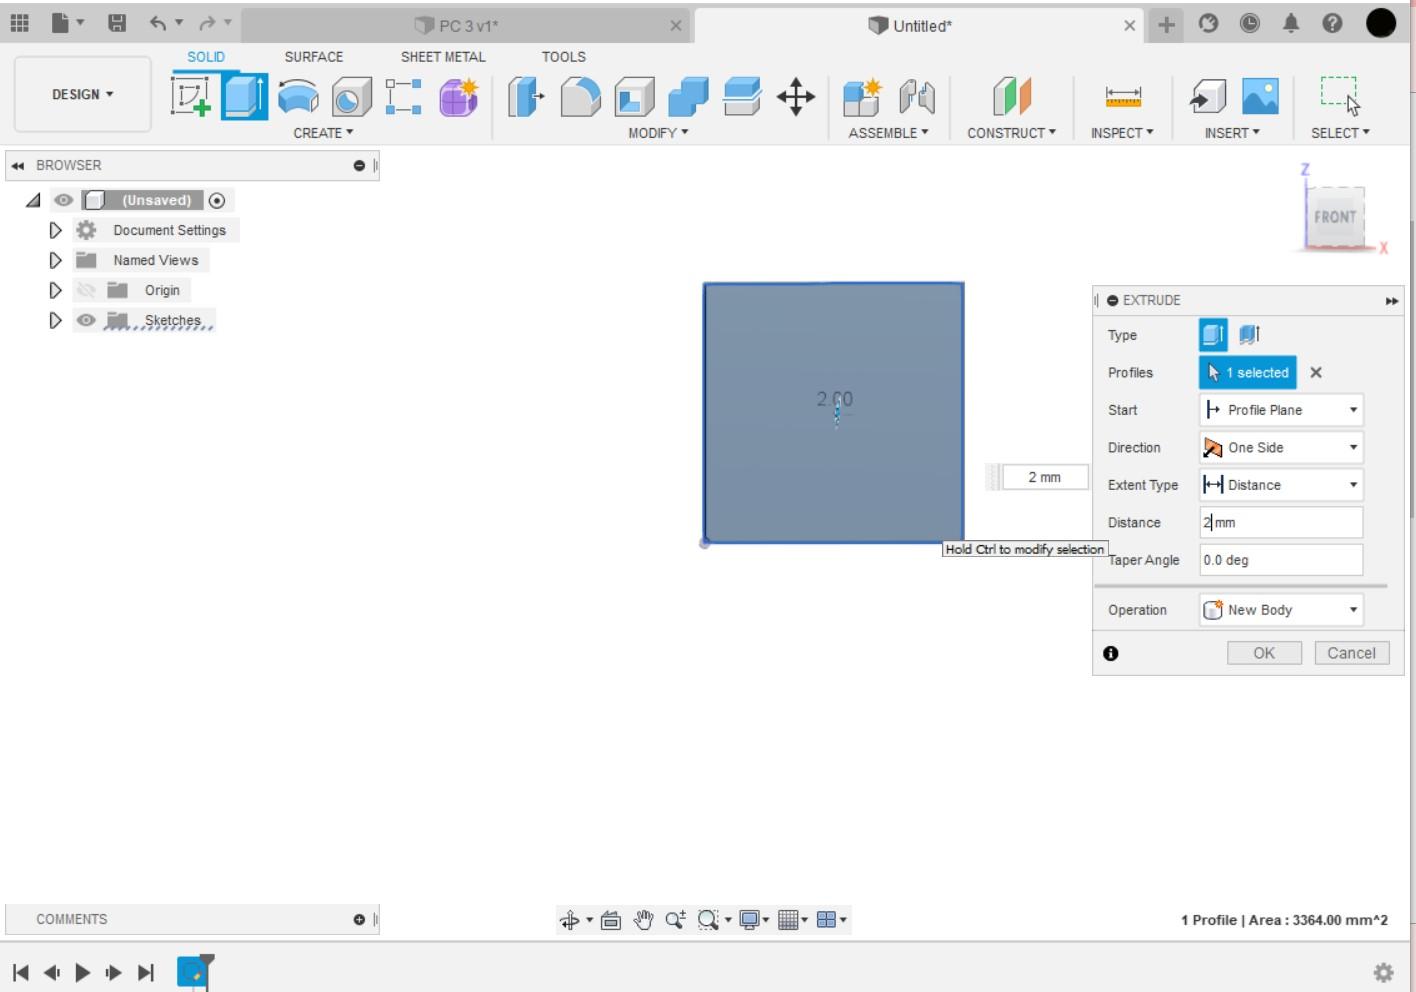Click the Insert Canvas image icon
The height and width of the screenshot is (992, 1416).
tap(1260, 97)
